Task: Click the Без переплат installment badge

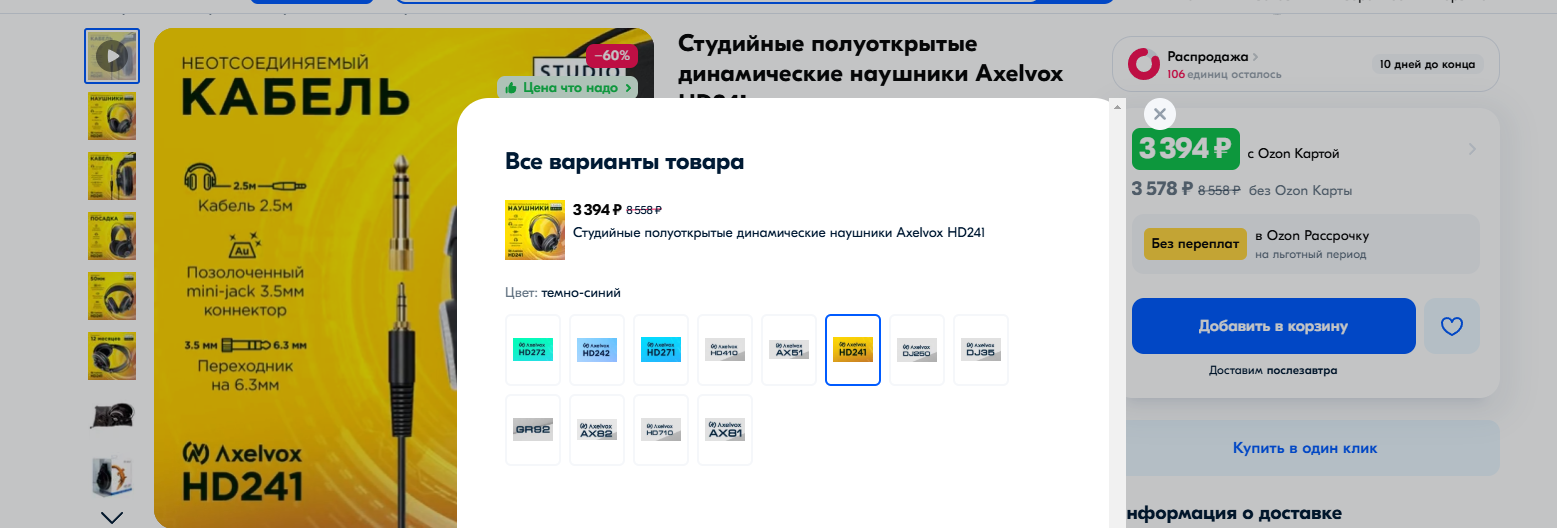Action: click(1195, 243)
